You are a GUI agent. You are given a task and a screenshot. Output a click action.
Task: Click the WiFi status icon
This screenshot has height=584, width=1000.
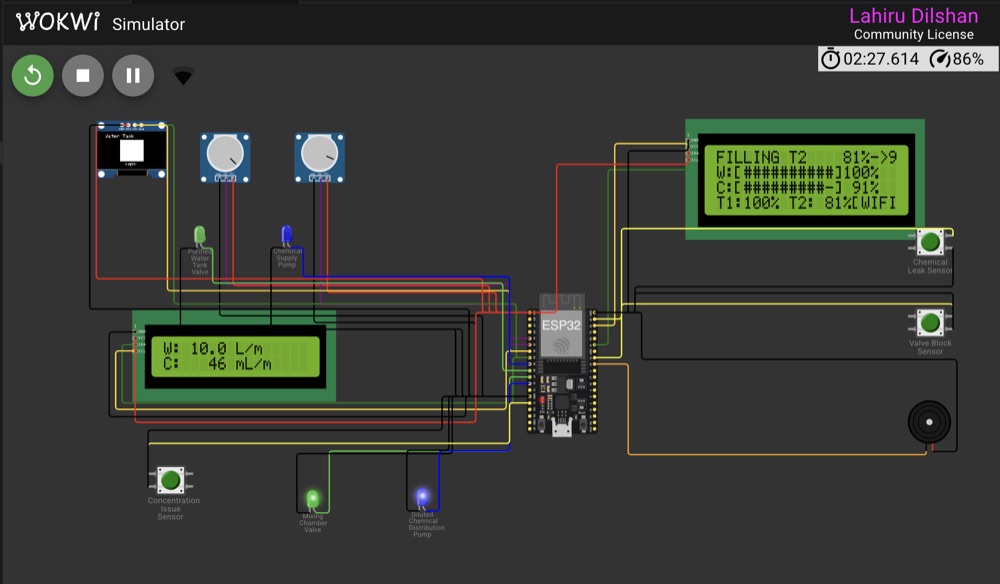pyautogui.click(x=183, y=77)
